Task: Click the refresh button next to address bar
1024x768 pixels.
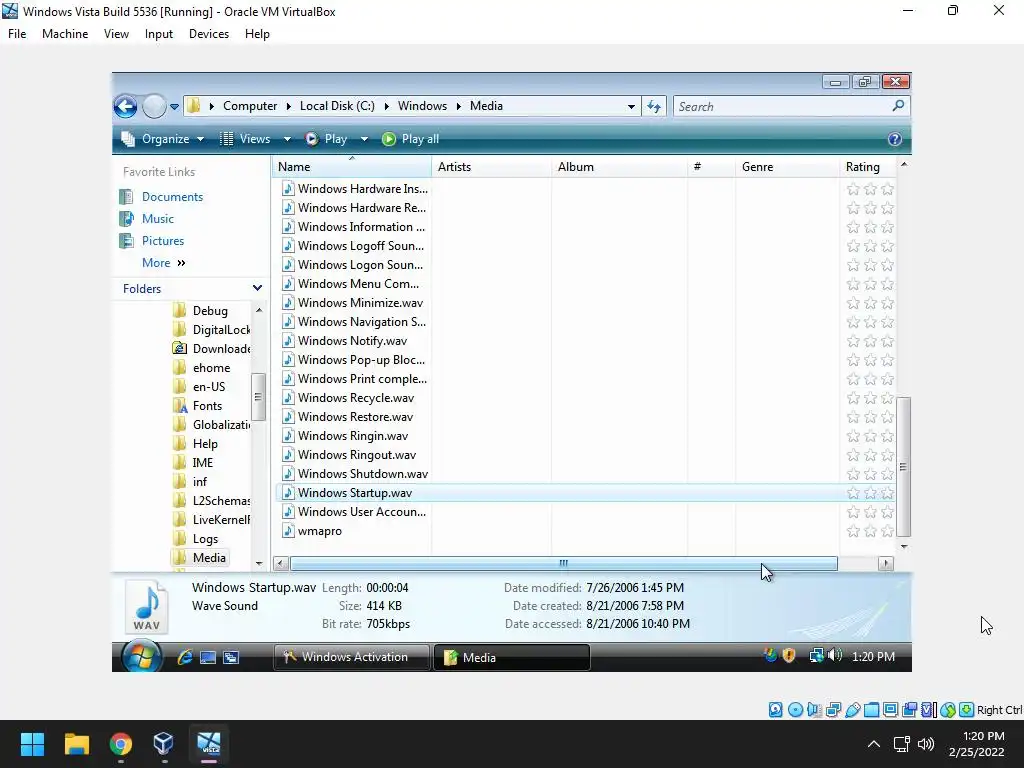Action: point(654,106)
